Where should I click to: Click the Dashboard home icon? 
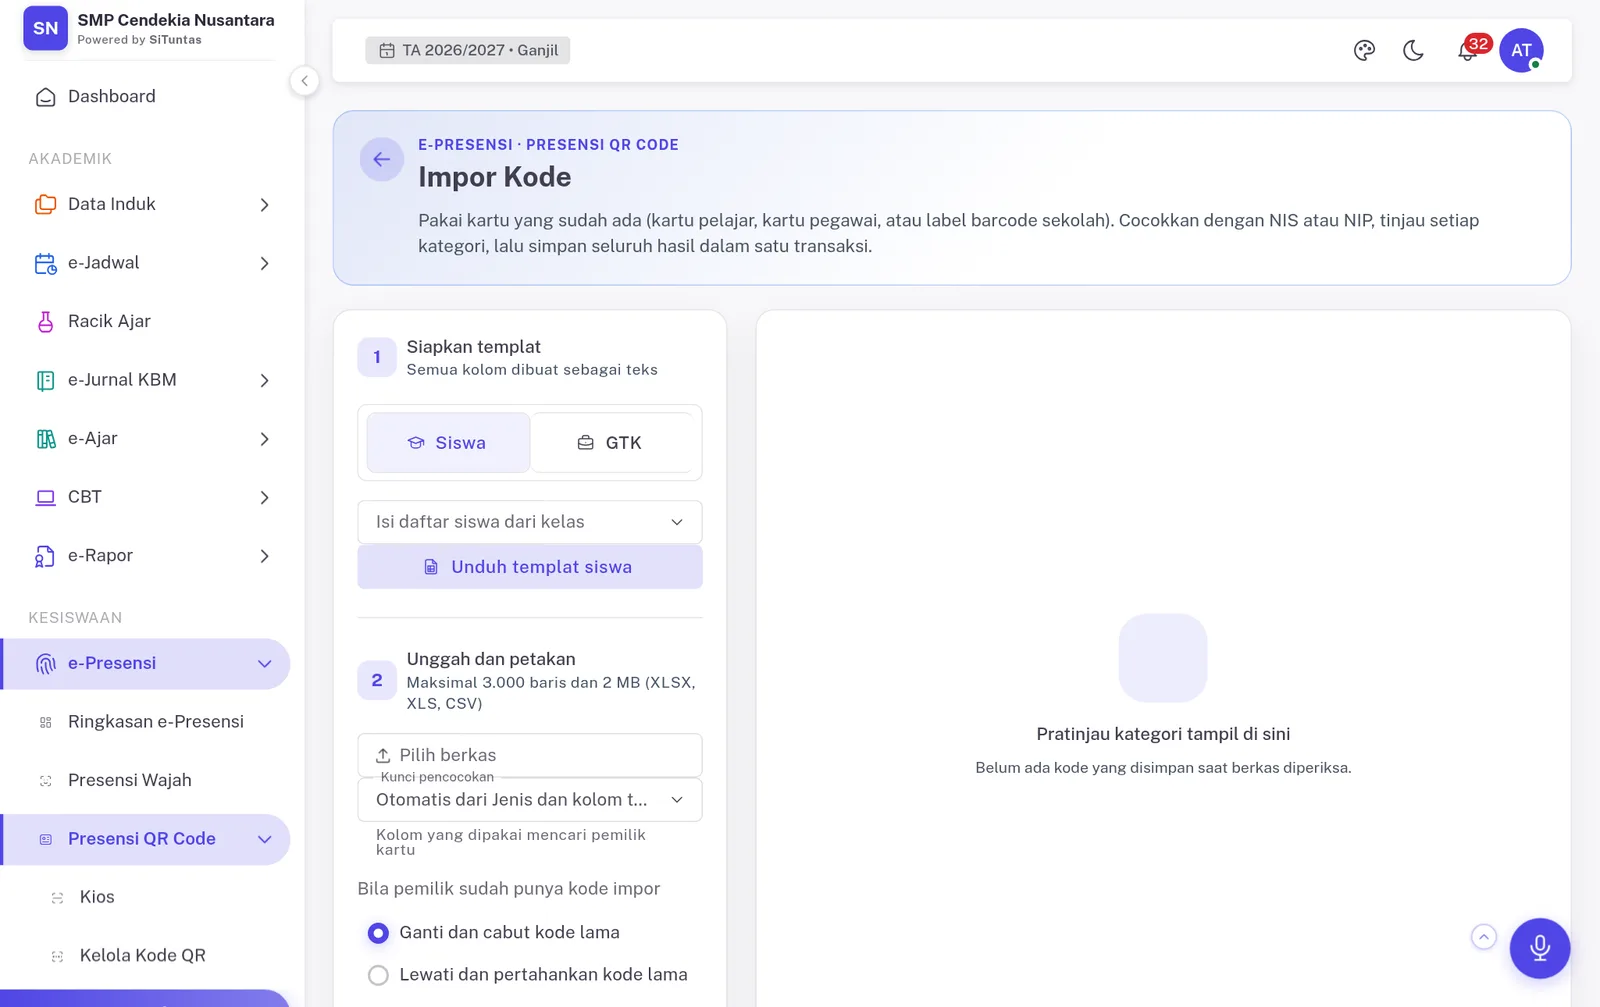45,97
